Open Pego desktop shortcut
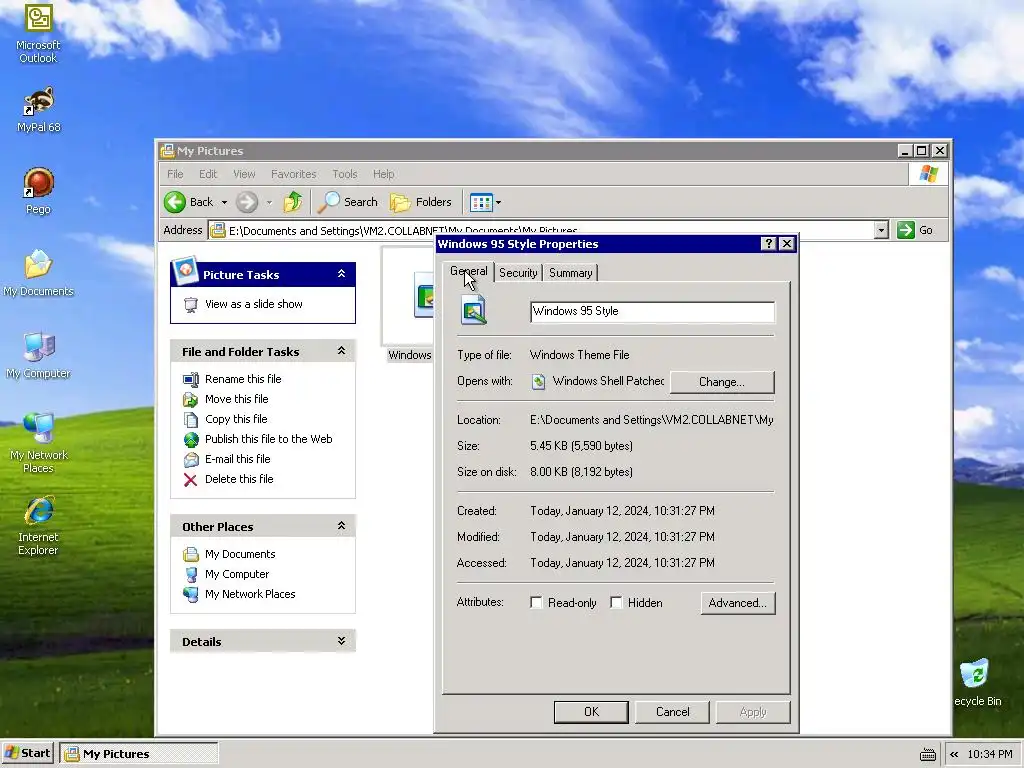The height and width of the screenshot is (768, 1024). click(38, 191)
